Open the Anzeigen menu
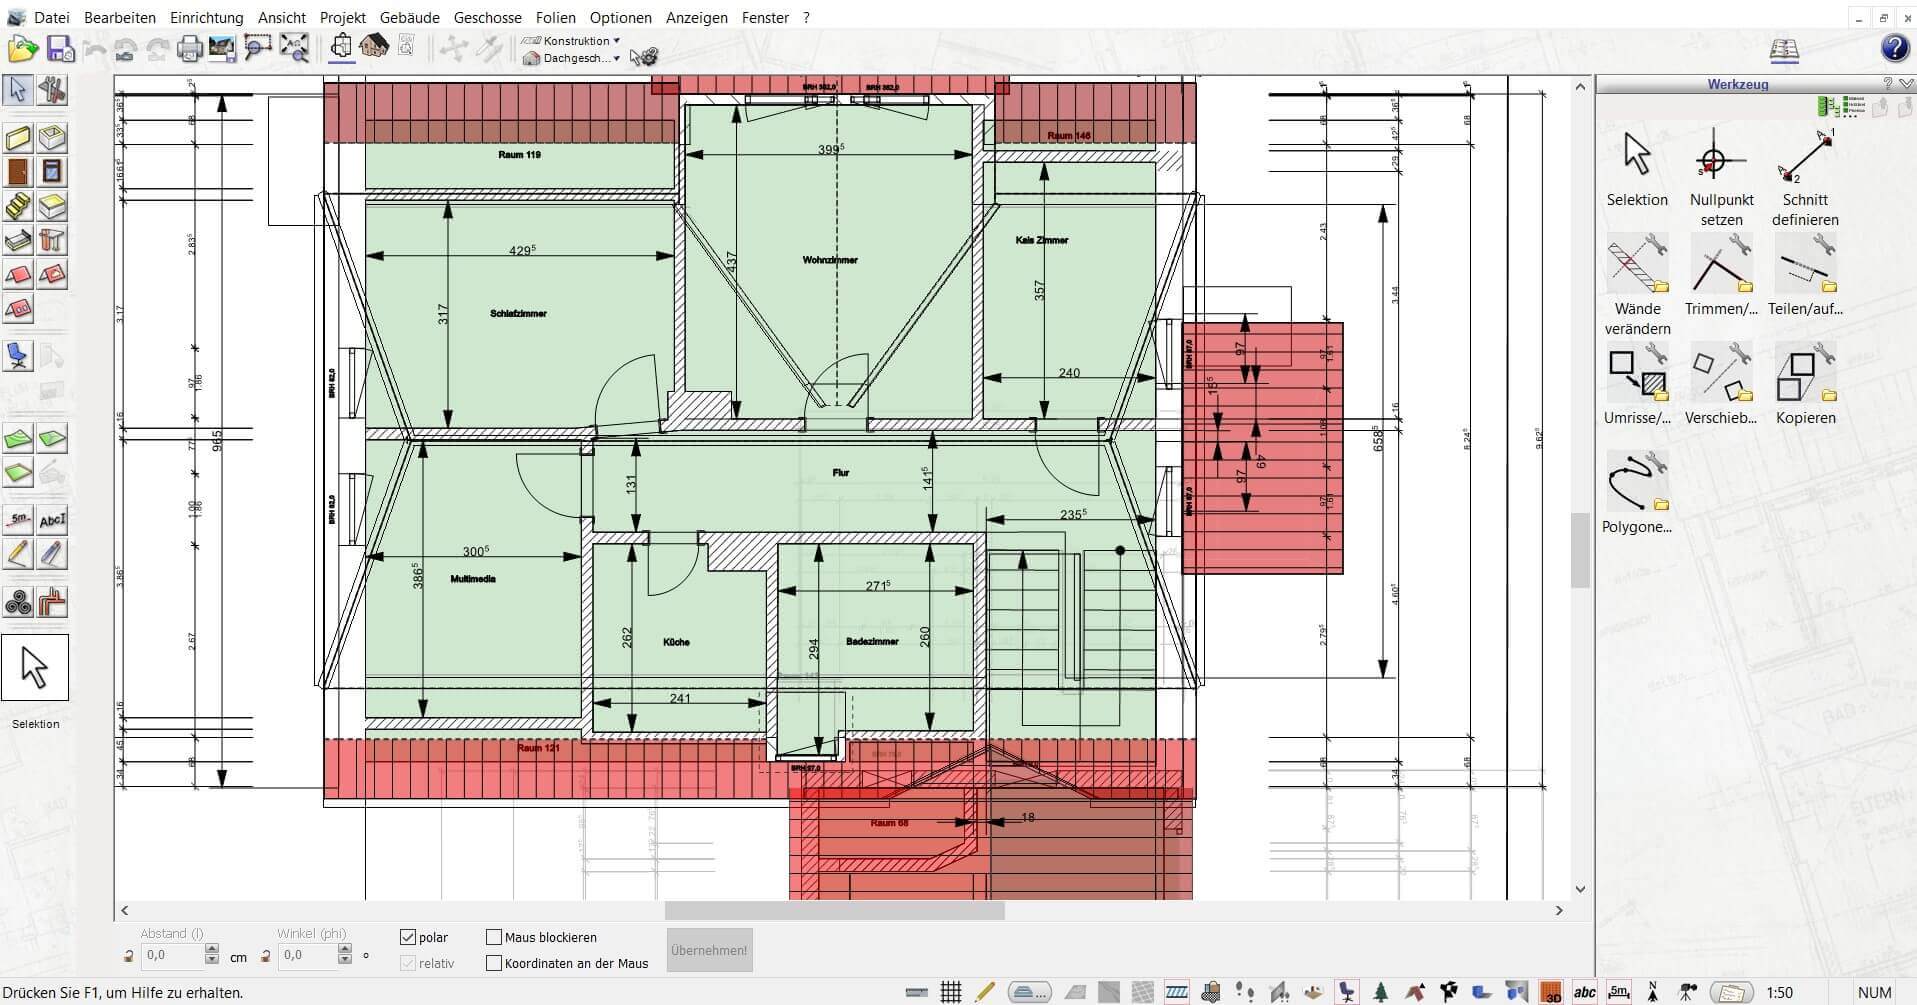 pyautogui.click(x=697, y=18)
